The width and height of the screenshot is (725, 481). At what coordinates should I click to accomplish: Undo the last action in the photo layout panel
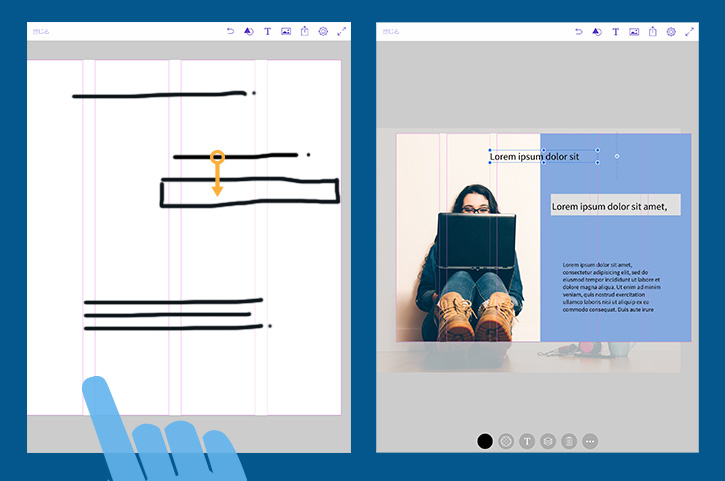pyautogui.click(x=578, y=31)
